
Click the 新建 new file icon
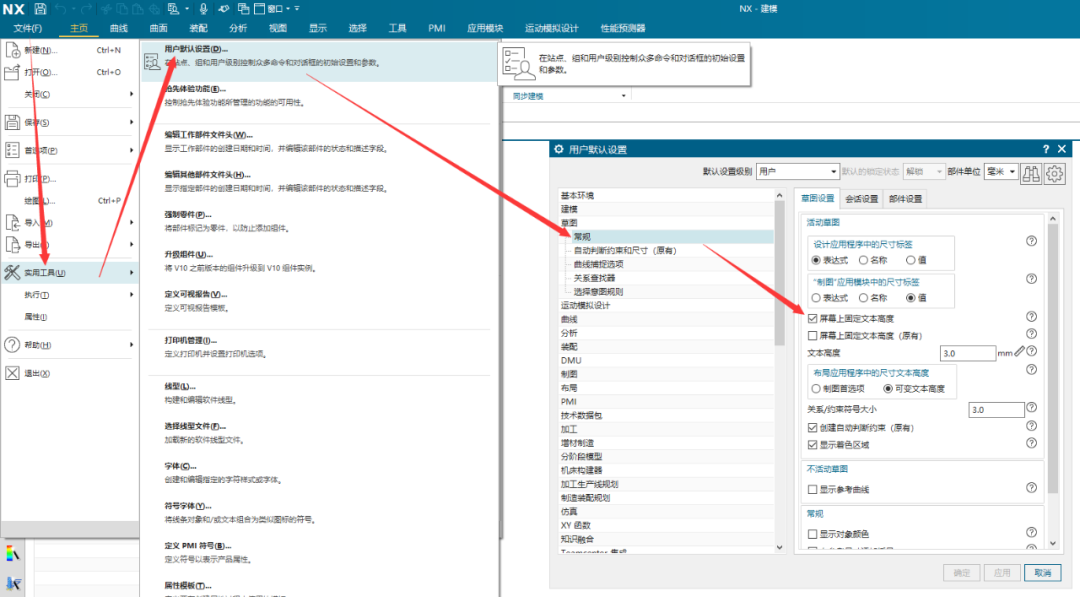pos(13,49)
